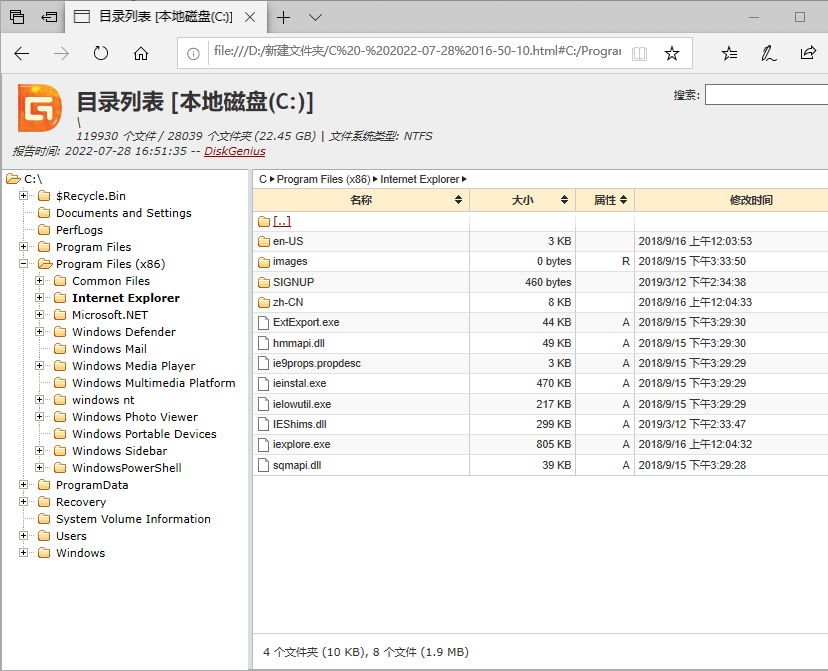The image size is (828, 671).
Task: Expand the Windows tree node
Action: (x=23, y=553)
